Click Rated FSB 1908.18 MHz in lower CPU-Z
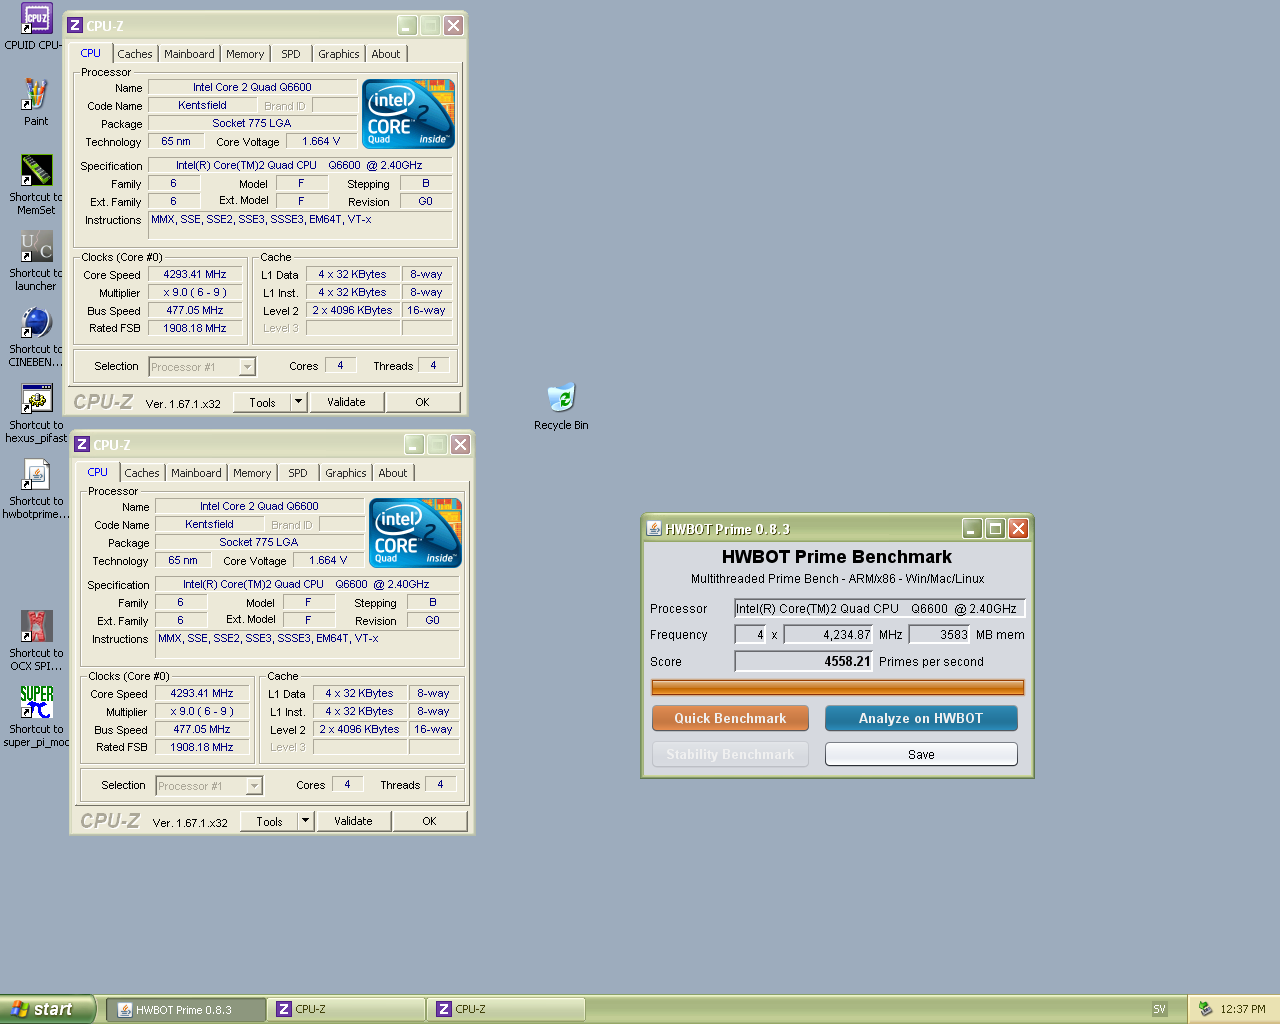The width and height of the screenshot is (1280, 1024). 202,747
